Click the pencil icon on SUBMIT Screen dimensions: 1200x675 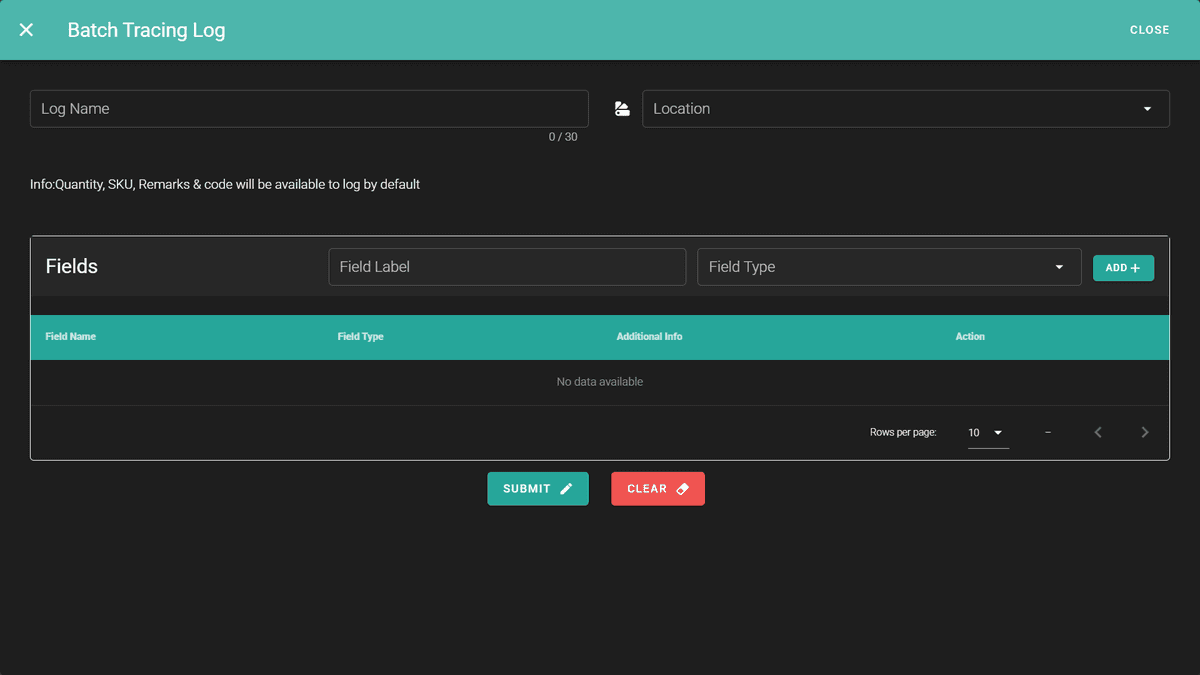click(x=566, y=489)
